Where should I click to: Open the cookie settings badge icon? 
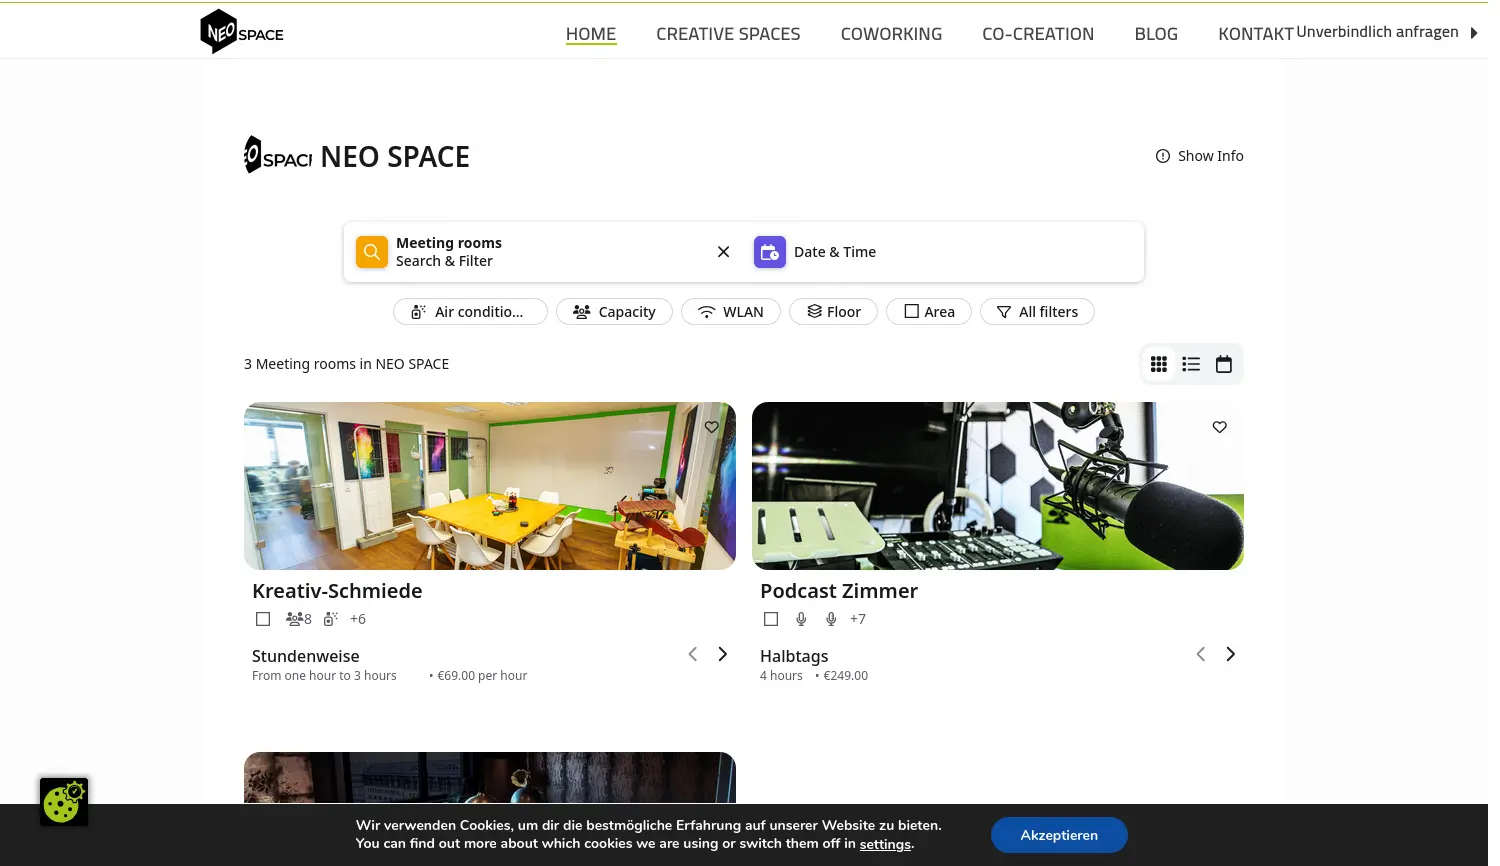[x=64, y=802]
